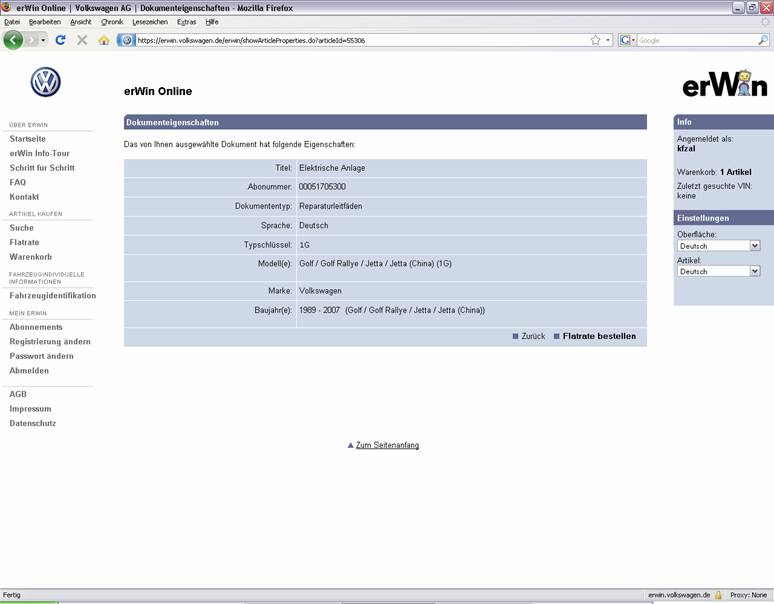Click the erWin logo at top right
The width and height of the screenshot is (774, 604).
[x=725, y=84]
